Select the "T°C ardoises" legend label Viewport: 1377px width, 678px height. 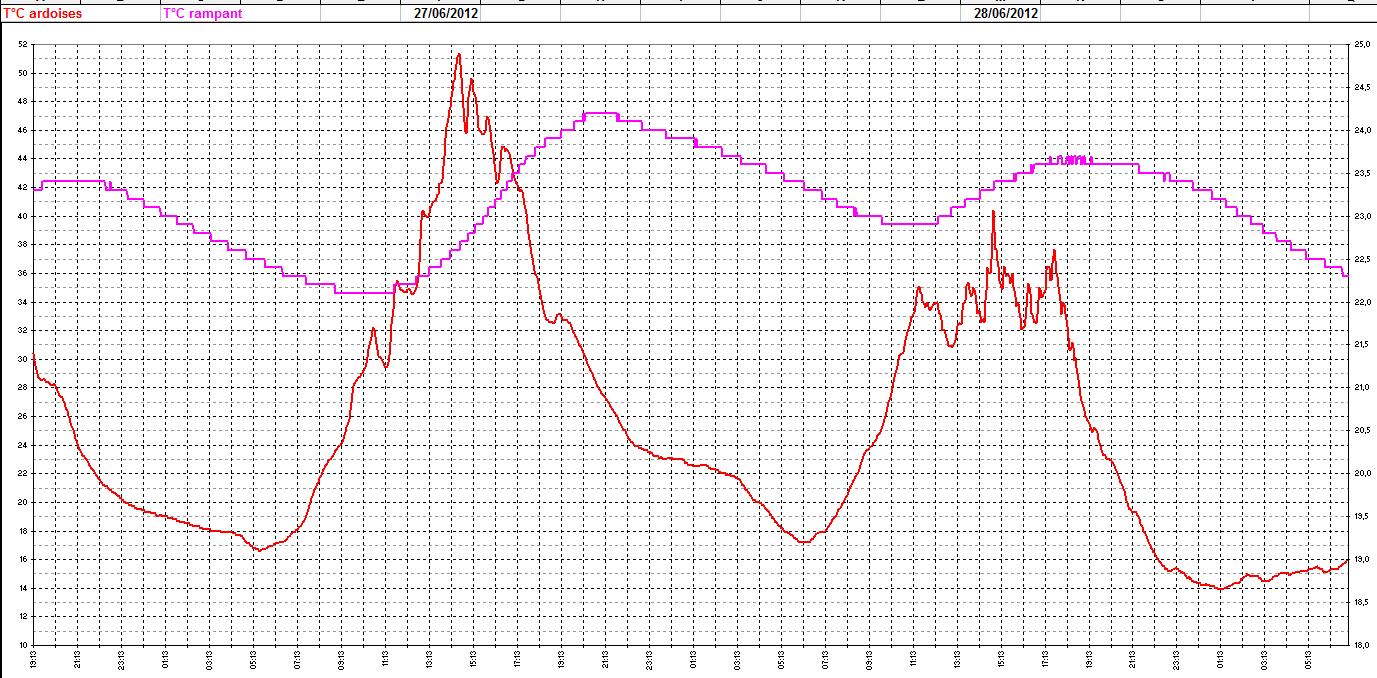pos(42,14)
